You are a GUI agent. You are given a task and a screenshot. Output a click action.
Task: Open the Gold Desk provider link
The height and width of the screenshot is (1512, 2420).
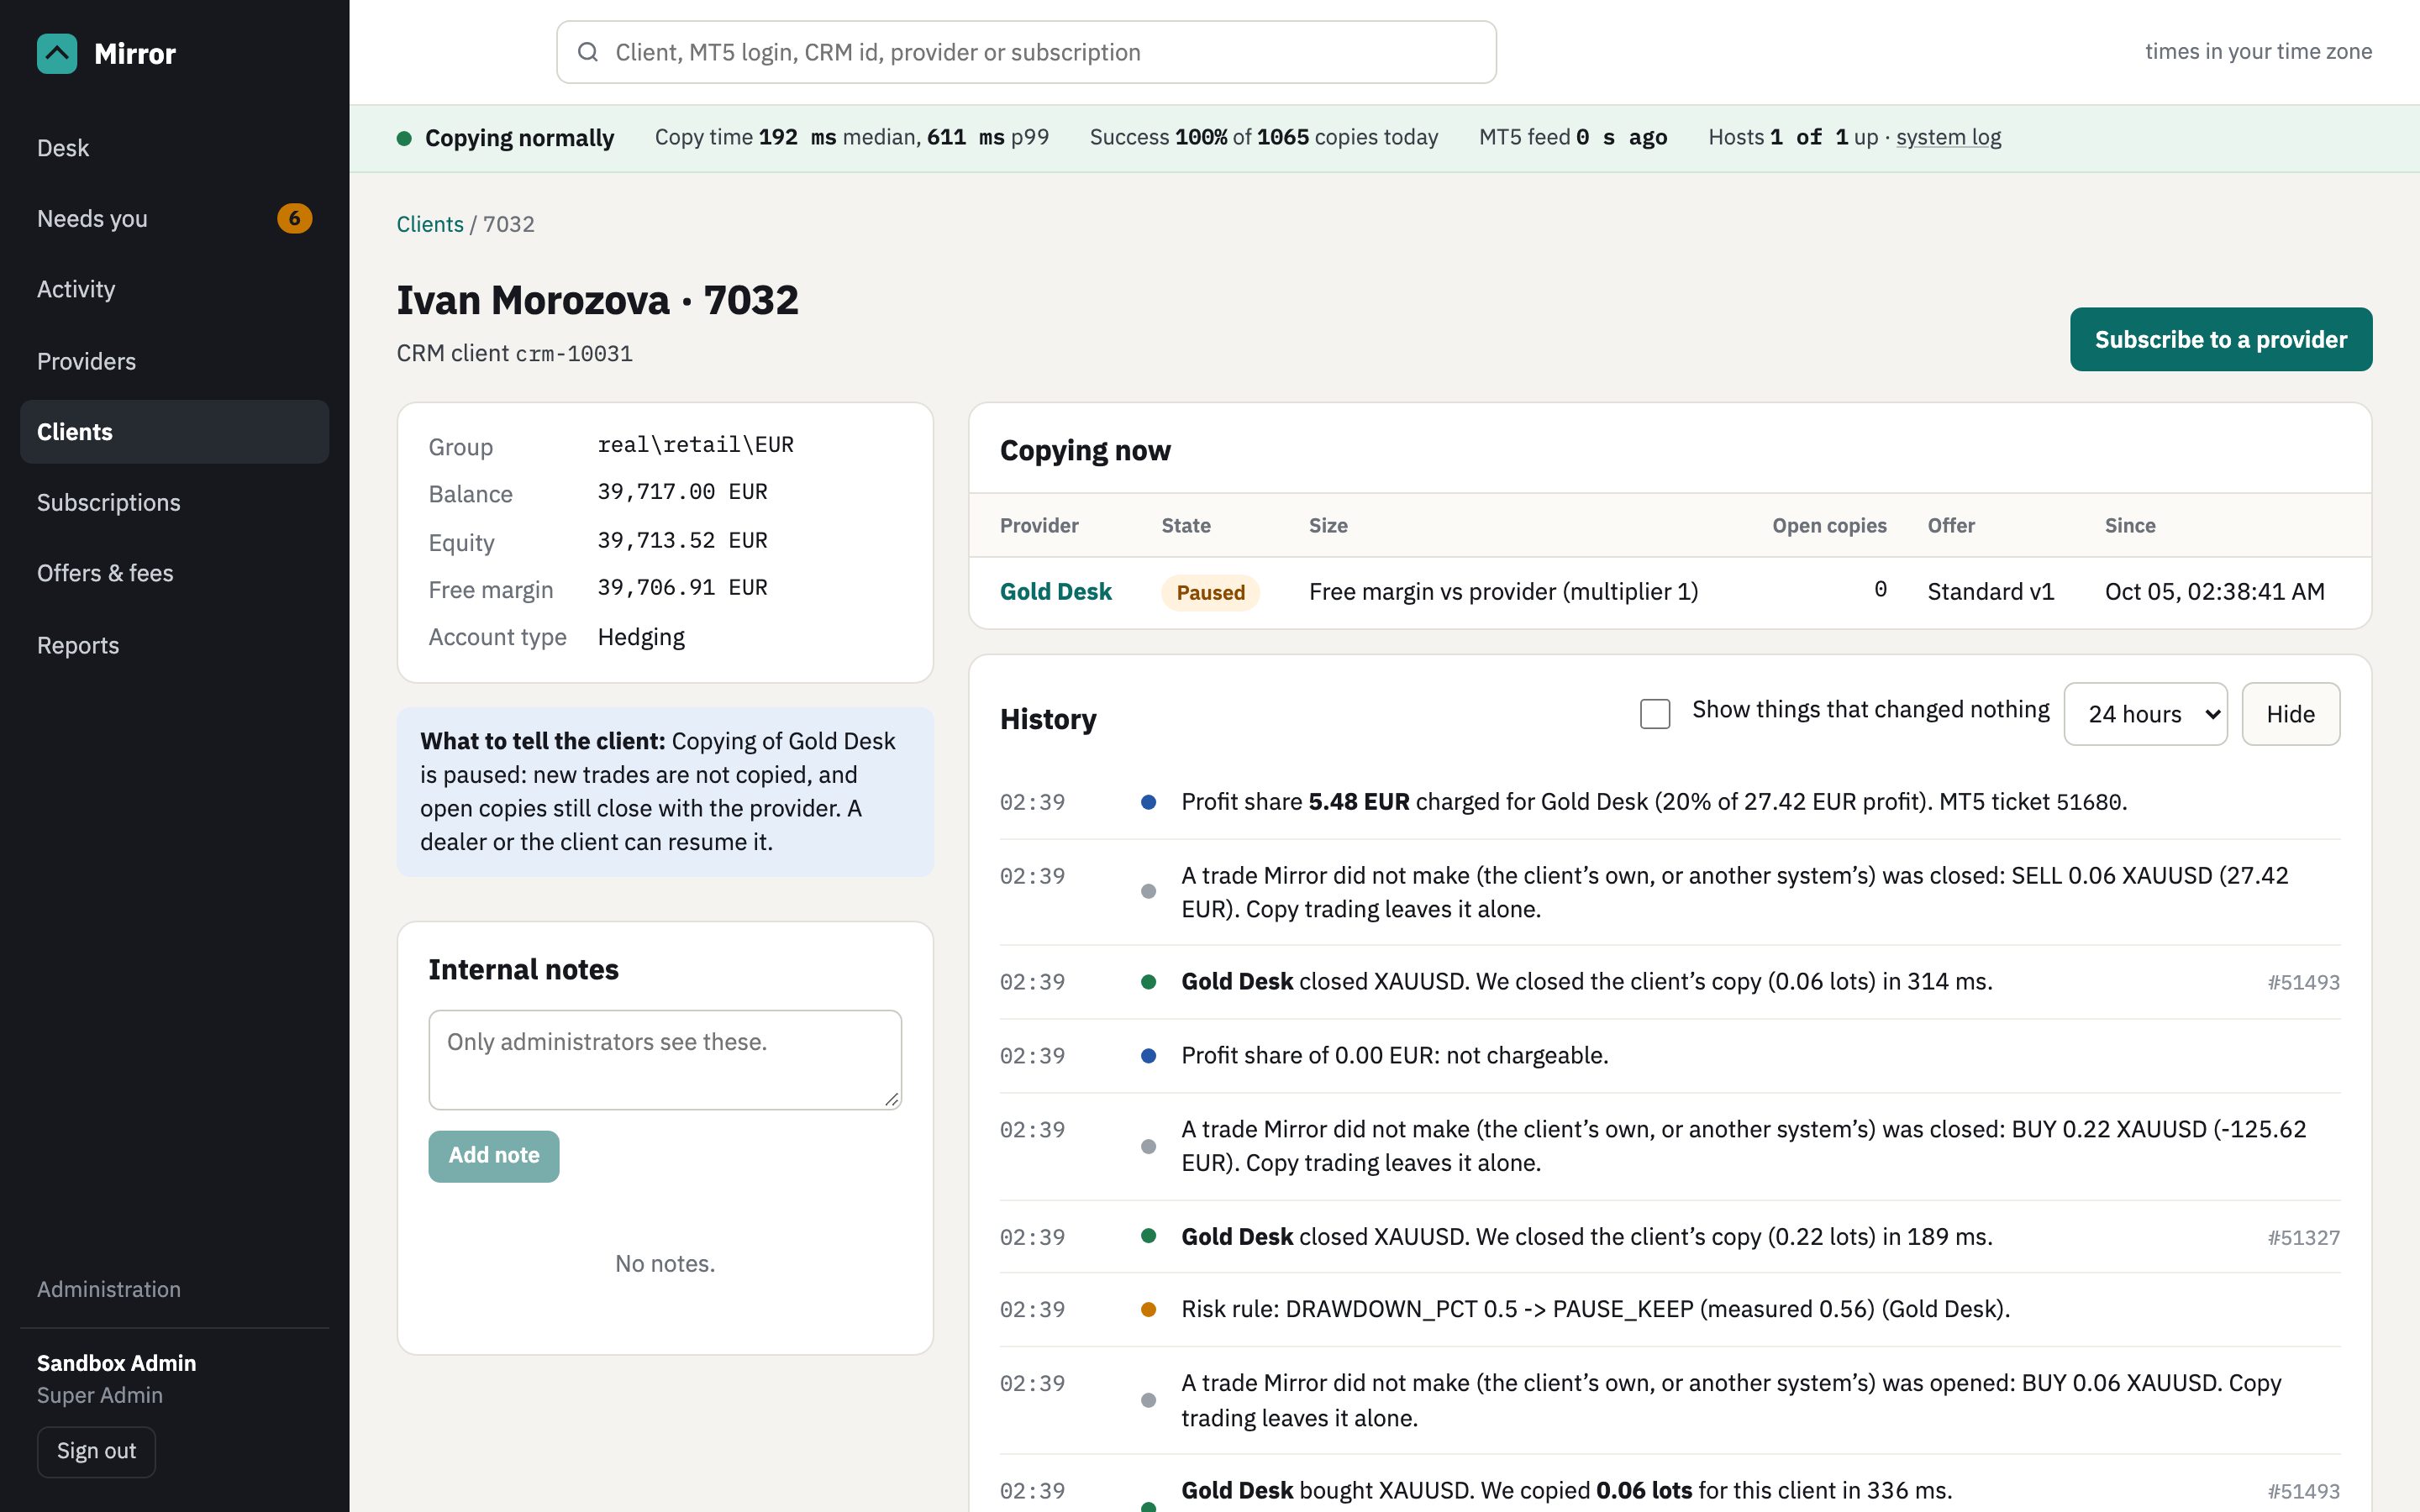1055,592
